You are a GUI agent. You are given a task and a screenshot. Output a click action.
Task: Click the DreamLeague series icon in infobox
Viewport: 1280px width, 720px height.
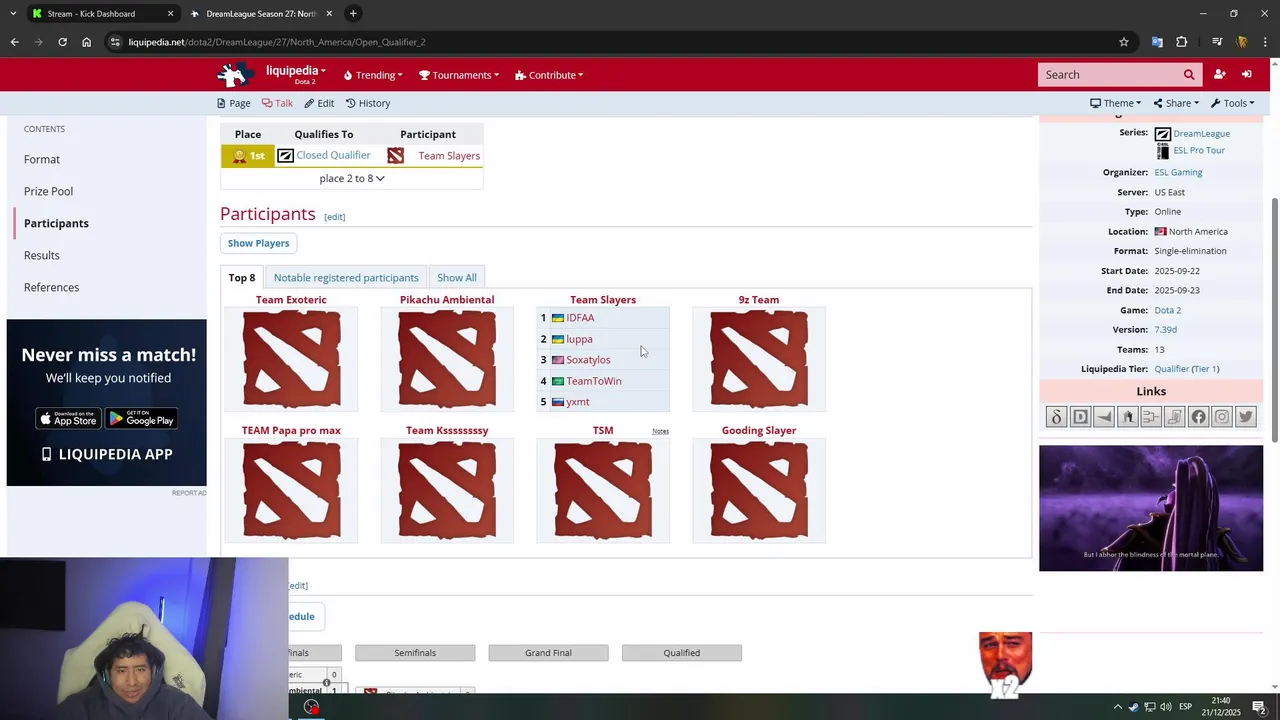pyautogui.click(x=1162, y=134)
